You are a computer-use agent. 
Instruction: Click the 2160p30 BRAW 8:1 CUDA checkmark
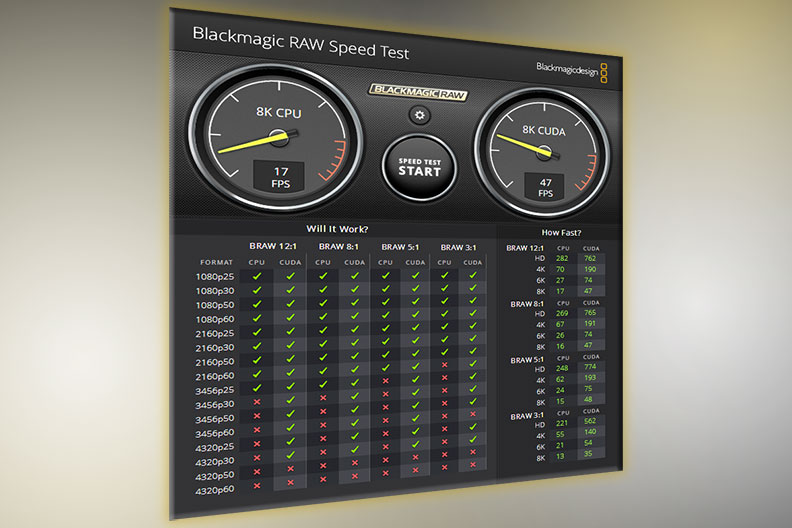coord(355,344)
